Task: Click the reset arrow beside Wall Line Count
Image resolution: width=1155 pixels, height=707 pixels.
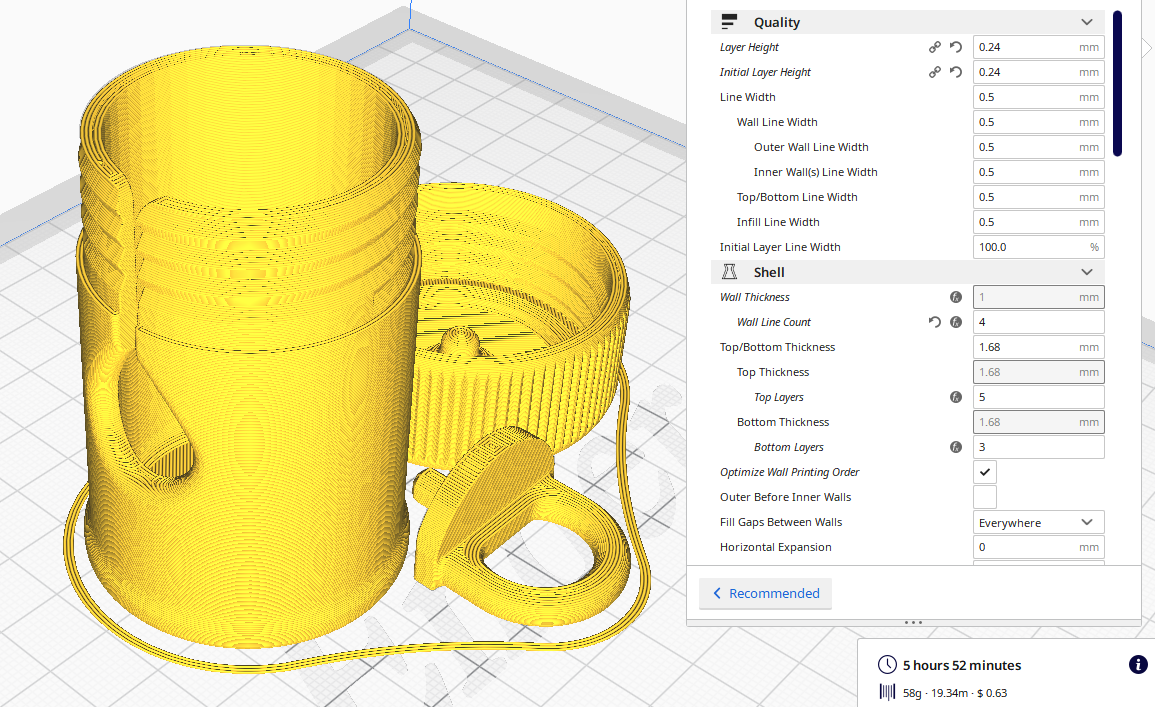Action: [x=934, y=322]
